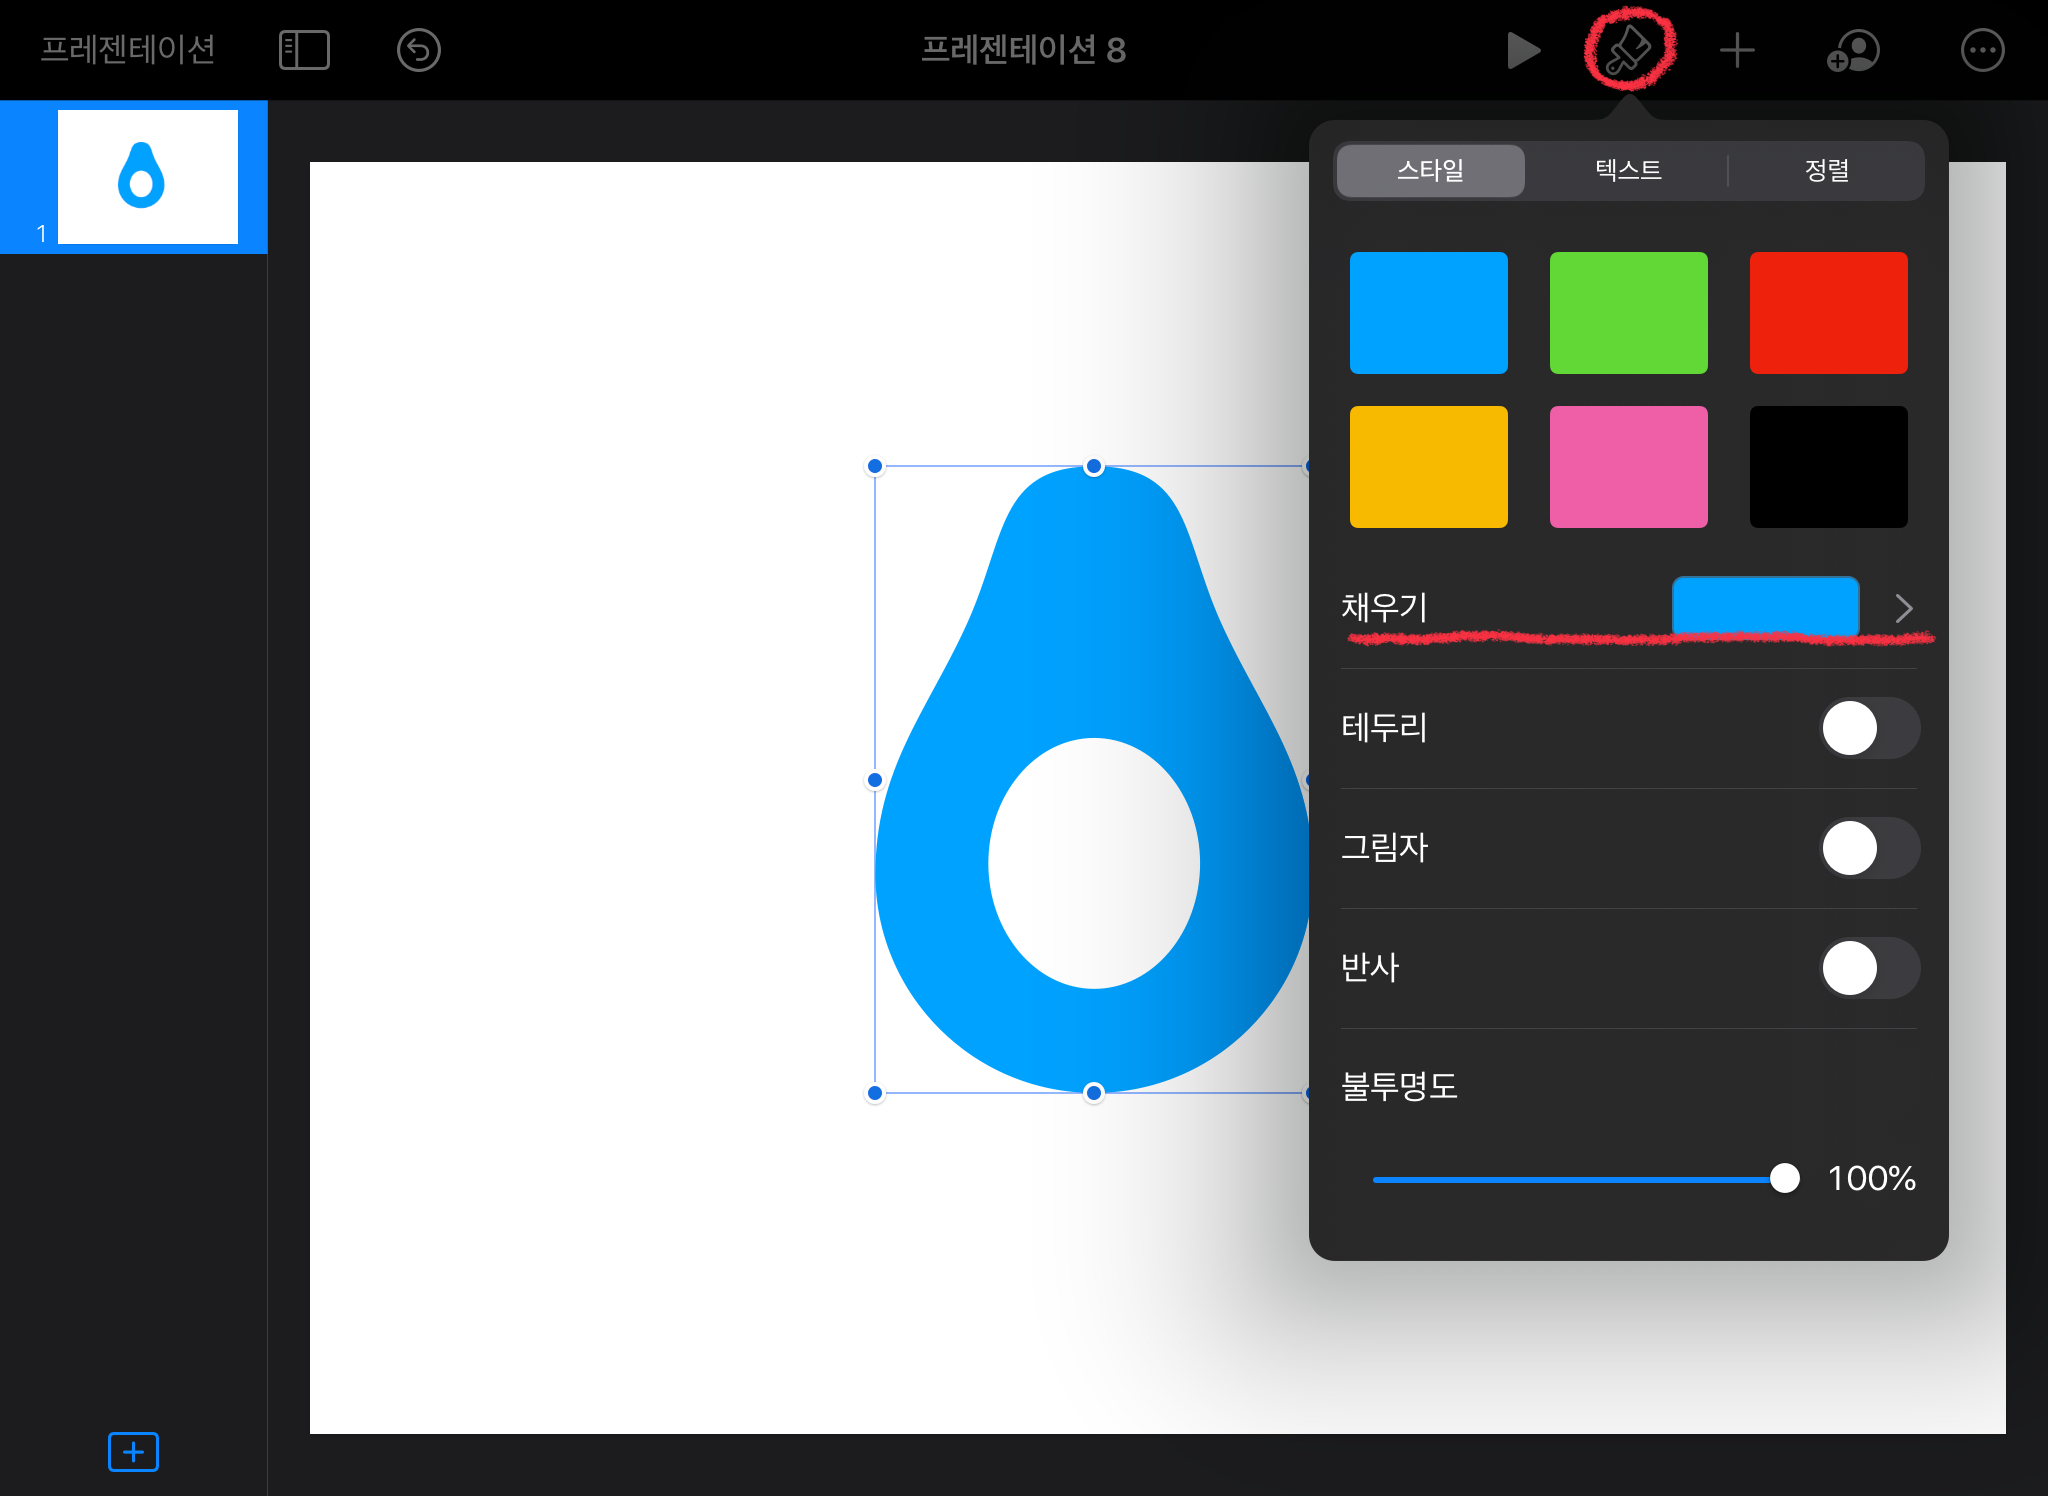This screenshot has width=2048, height=1496.
Task: Add a new slide button
Action: pyautogui.click(x=133, y=1451)
